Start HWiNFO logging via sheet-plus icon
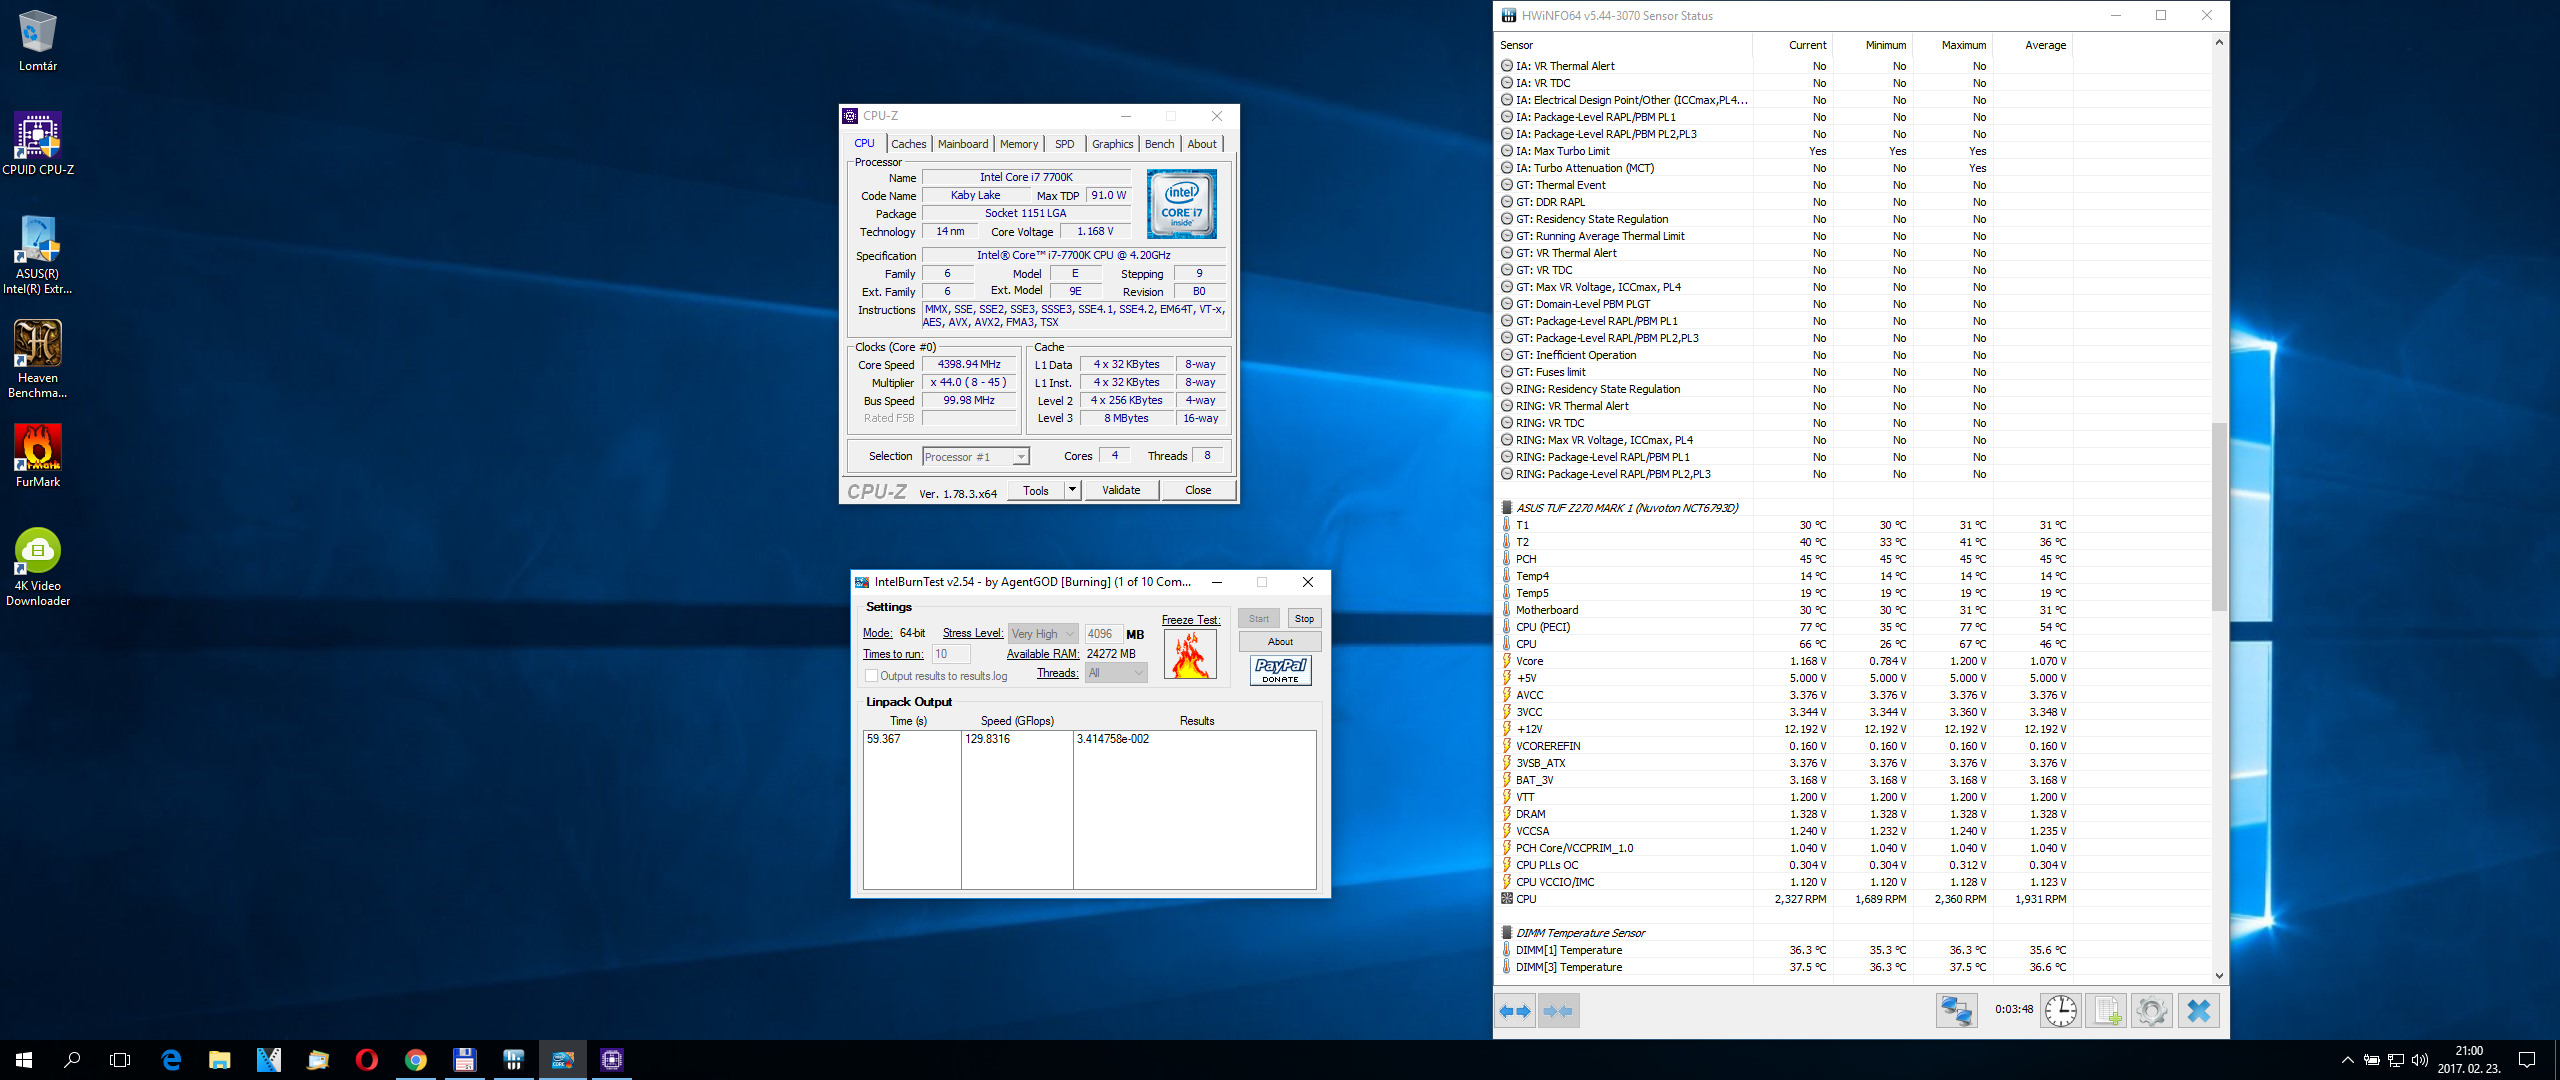This screenshot has width=2560, height=1080. click(x=2106, y=1011)
